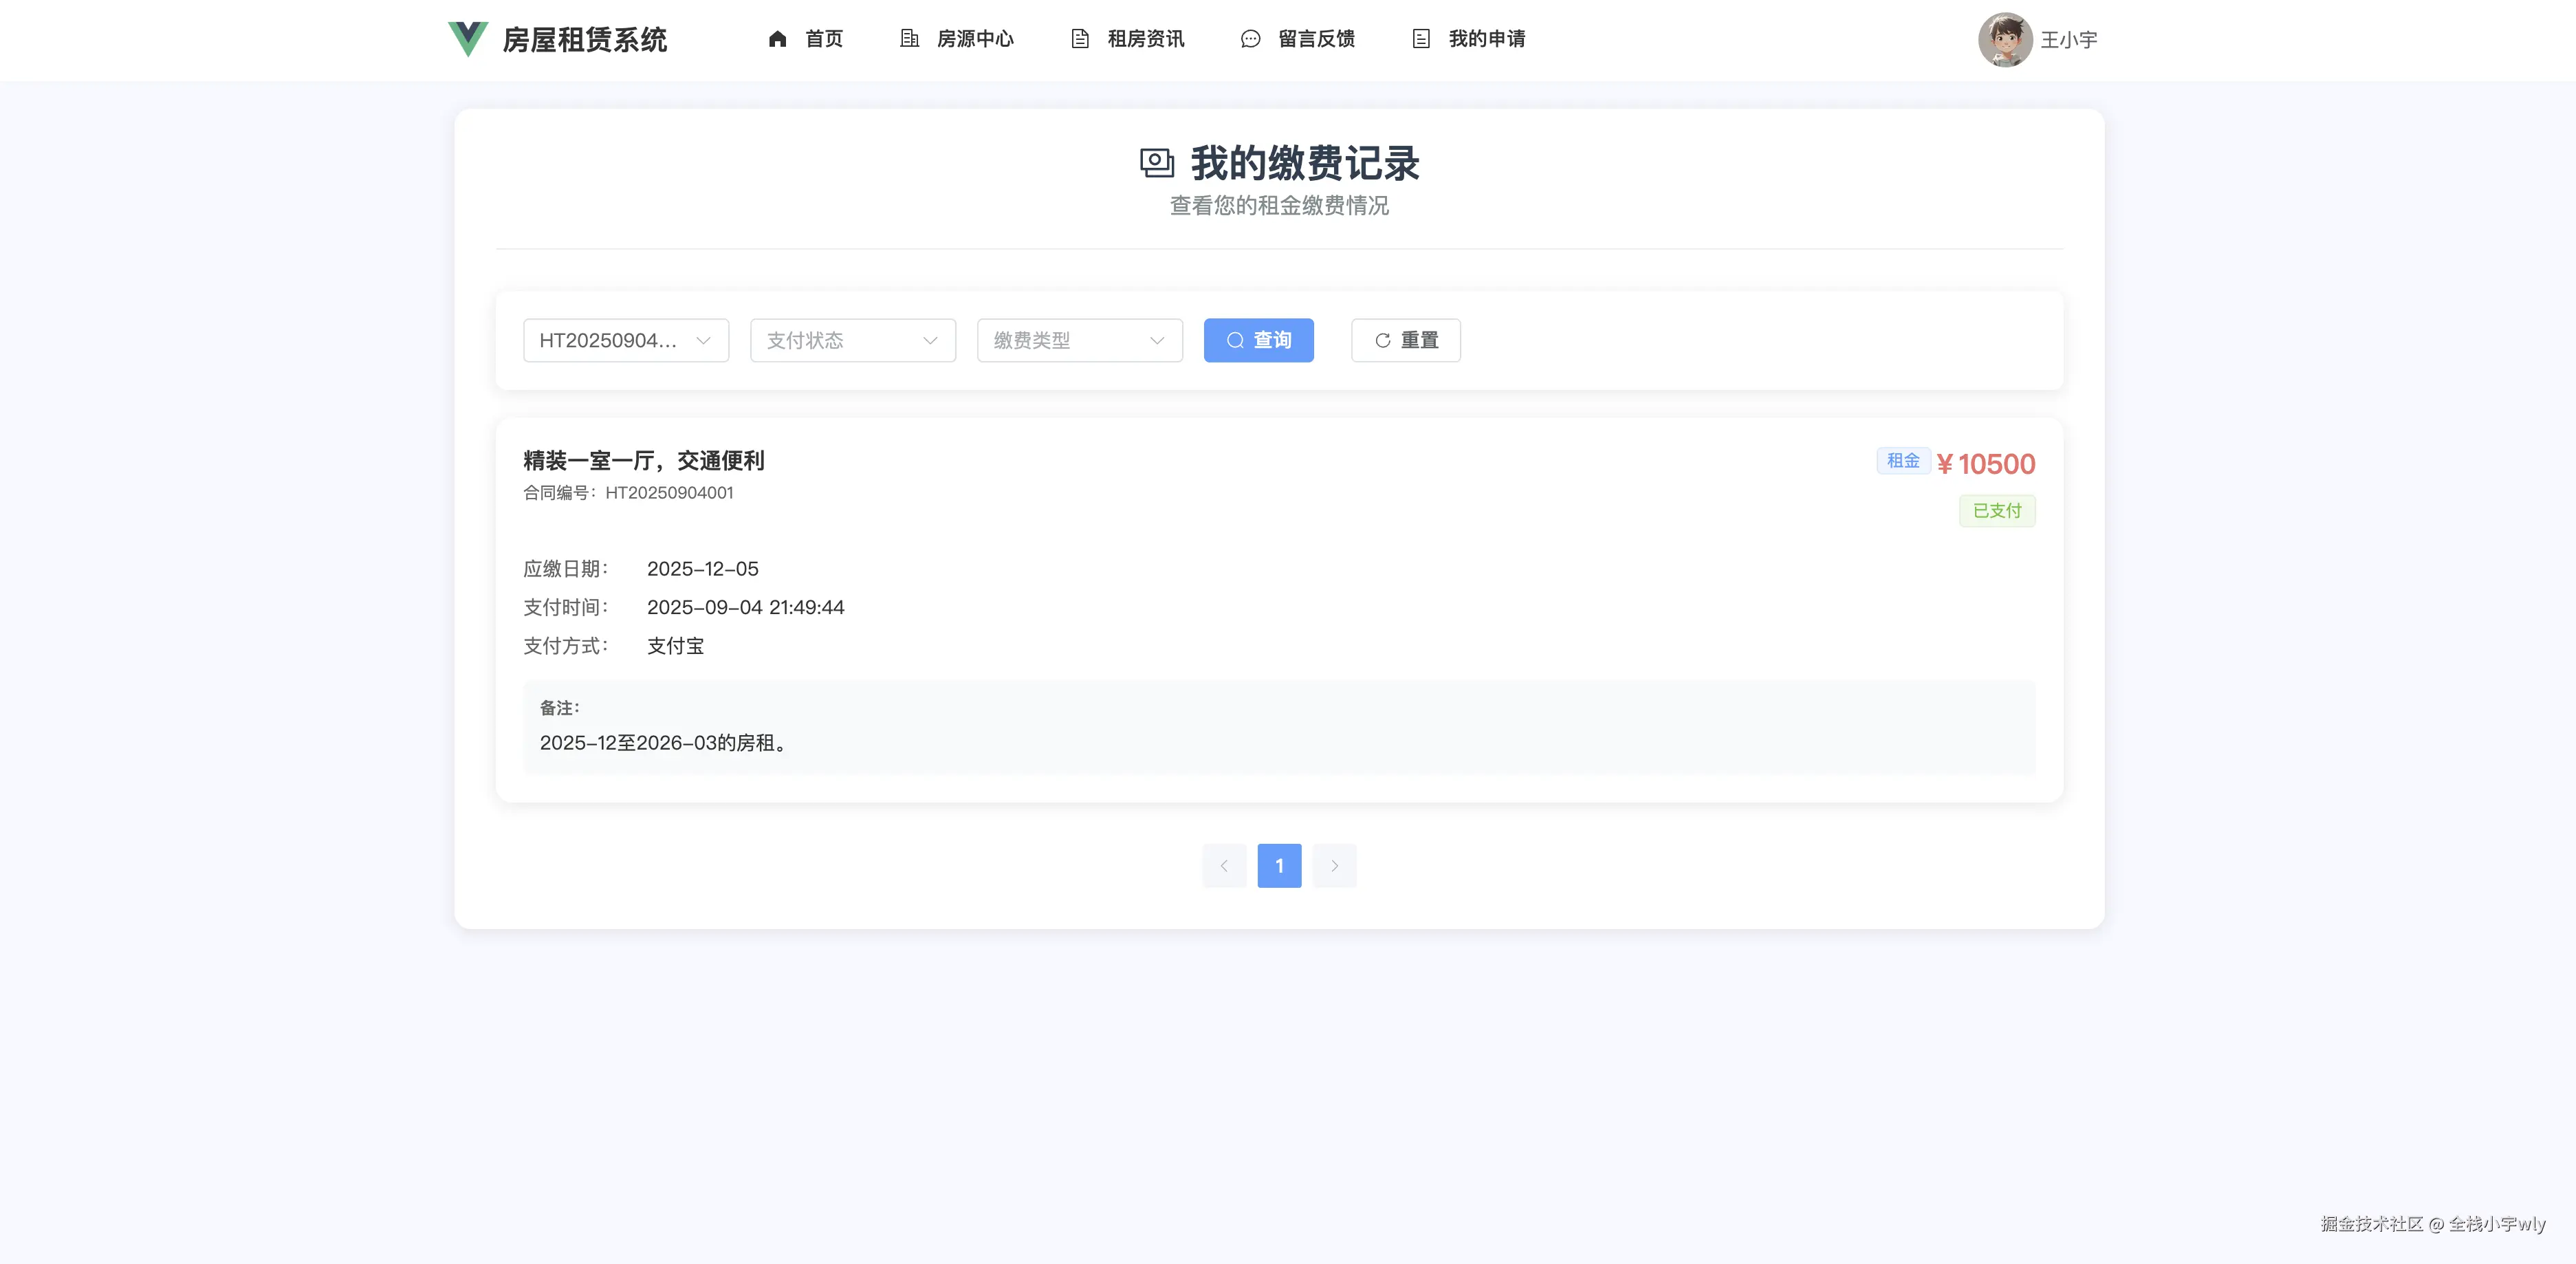Click the search magnifier icon inside the 查询 button
The height and width of the screenshot is (1264, 2576).
tap(1235, 340)
